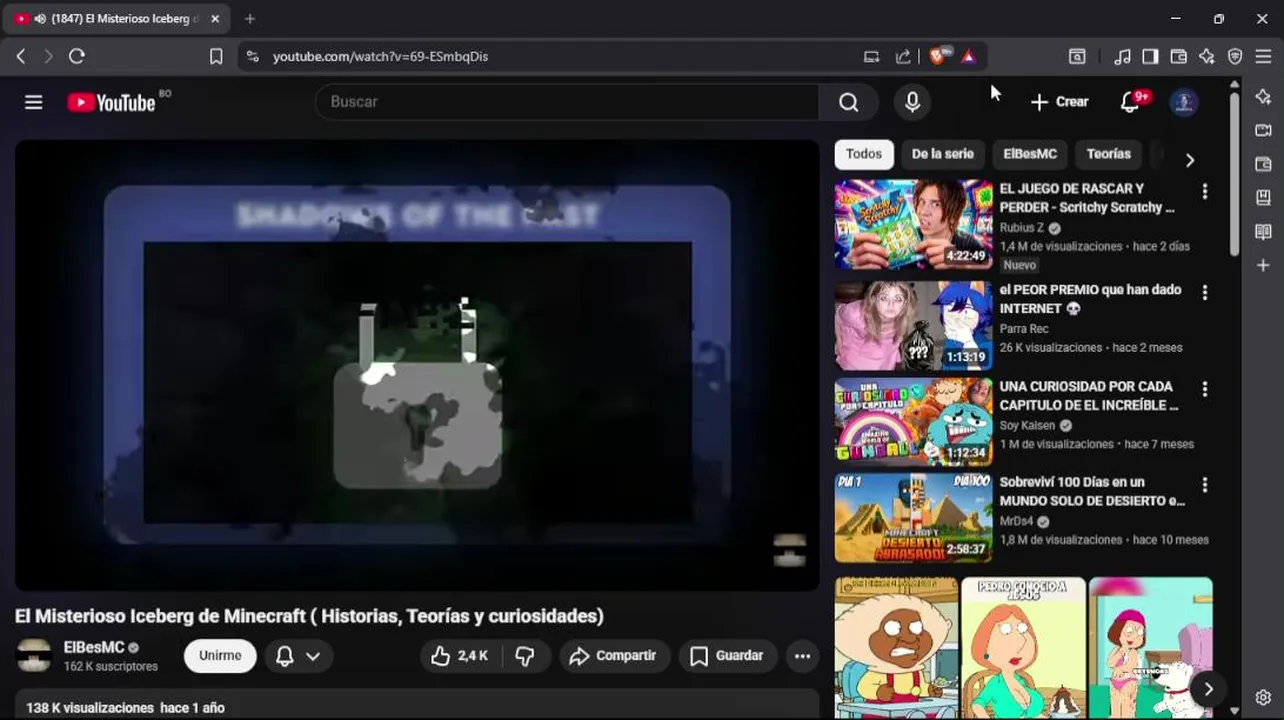
Task: View site information in address bar
Action: pos(253,57)
